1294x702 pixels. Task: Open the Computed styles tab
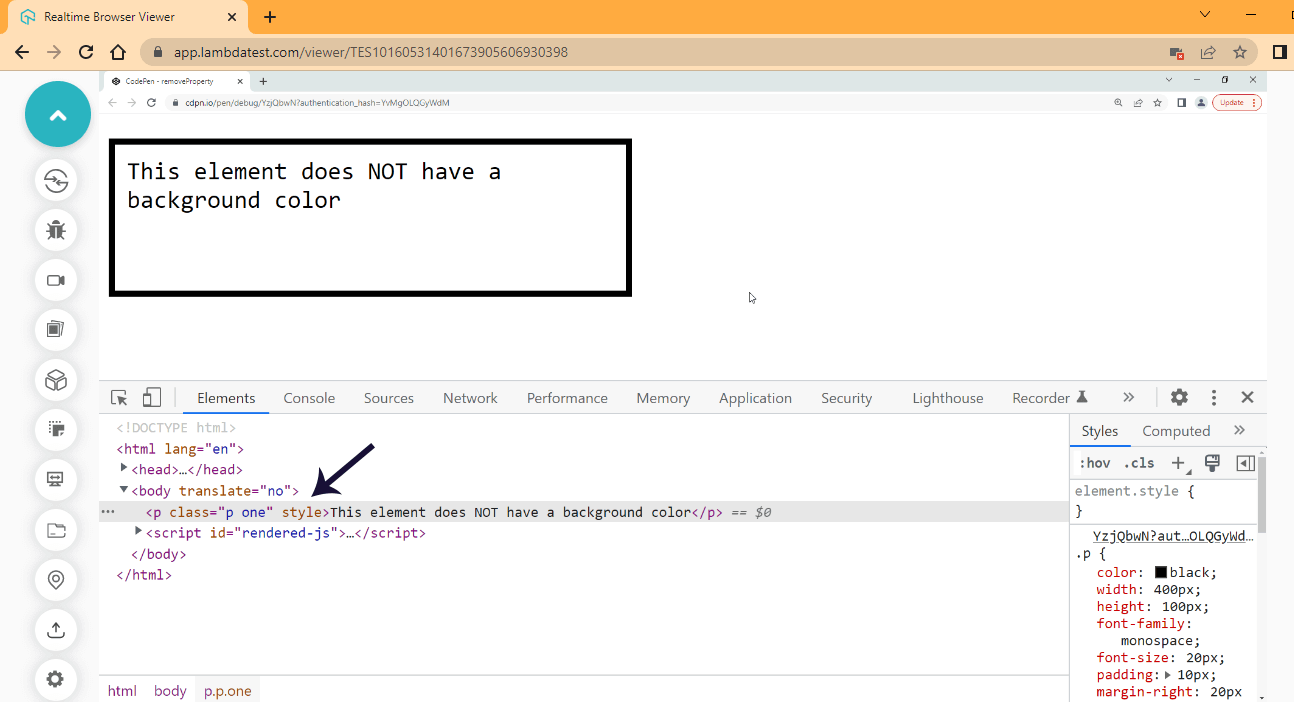pyautogui.click(x=1176, y=430)
